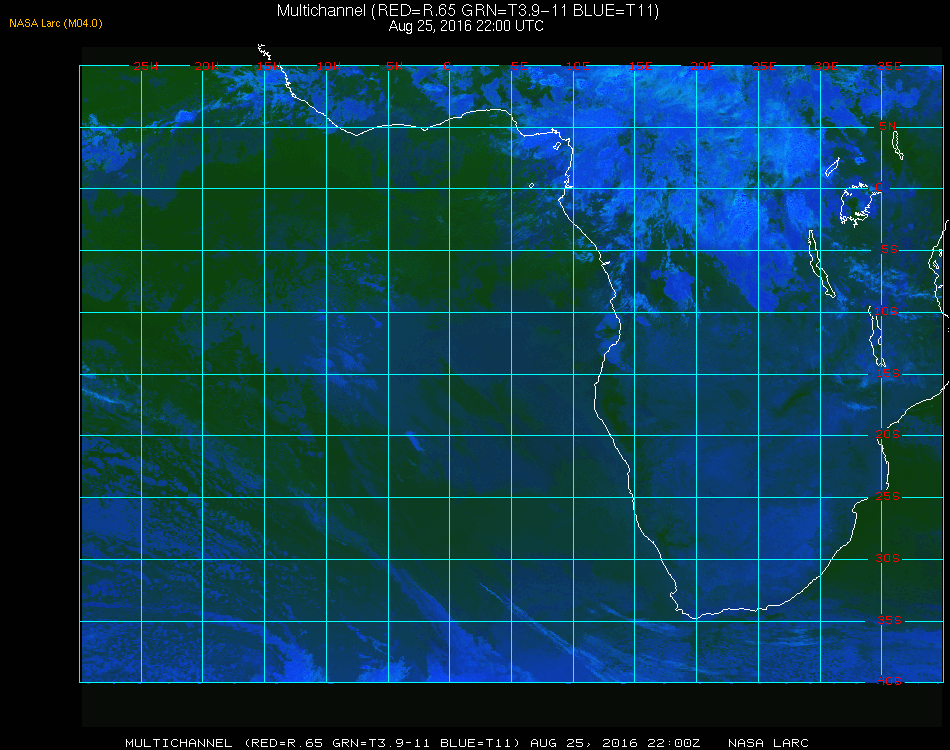Select the "40S" latitude label

(889, 681)
